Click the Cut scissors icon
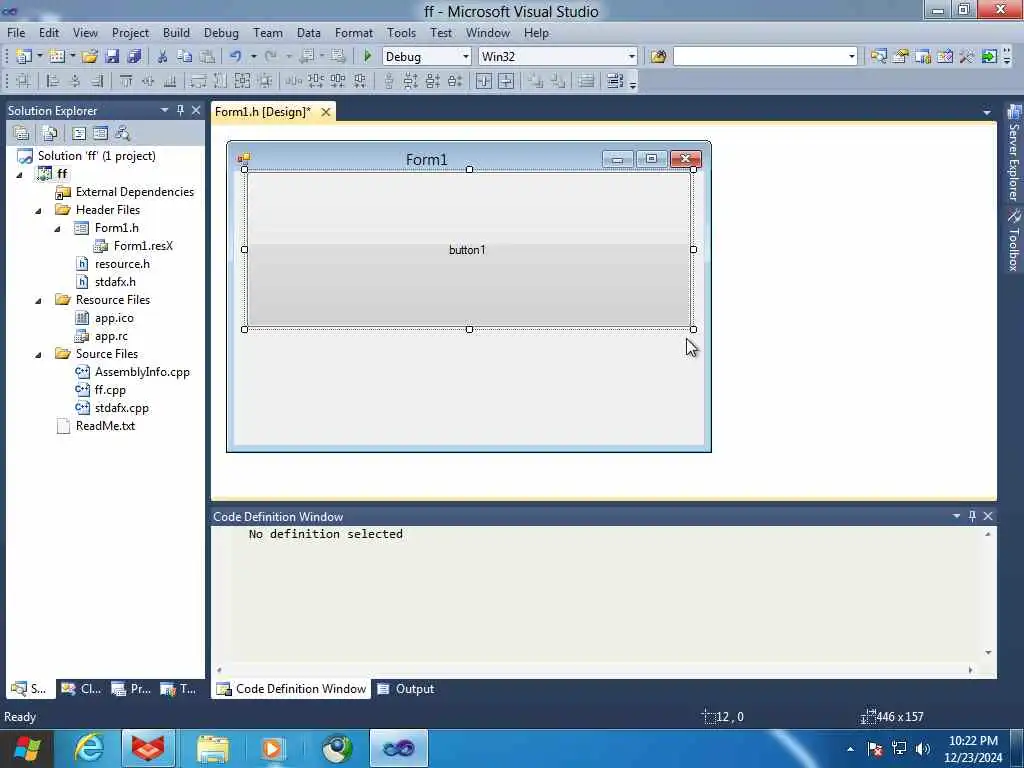Screen dimensions: 1024x768 tap(163, 57)
